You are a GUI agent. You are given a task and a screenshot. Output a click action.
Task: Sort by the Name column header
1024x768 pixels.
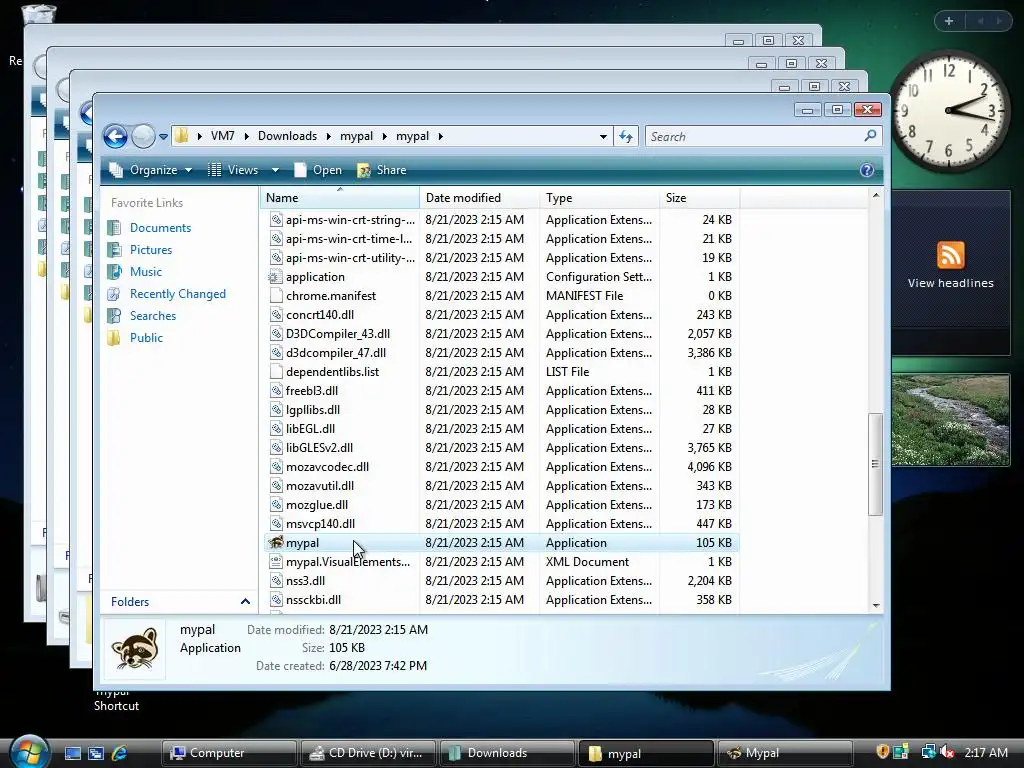pos(340,198)
